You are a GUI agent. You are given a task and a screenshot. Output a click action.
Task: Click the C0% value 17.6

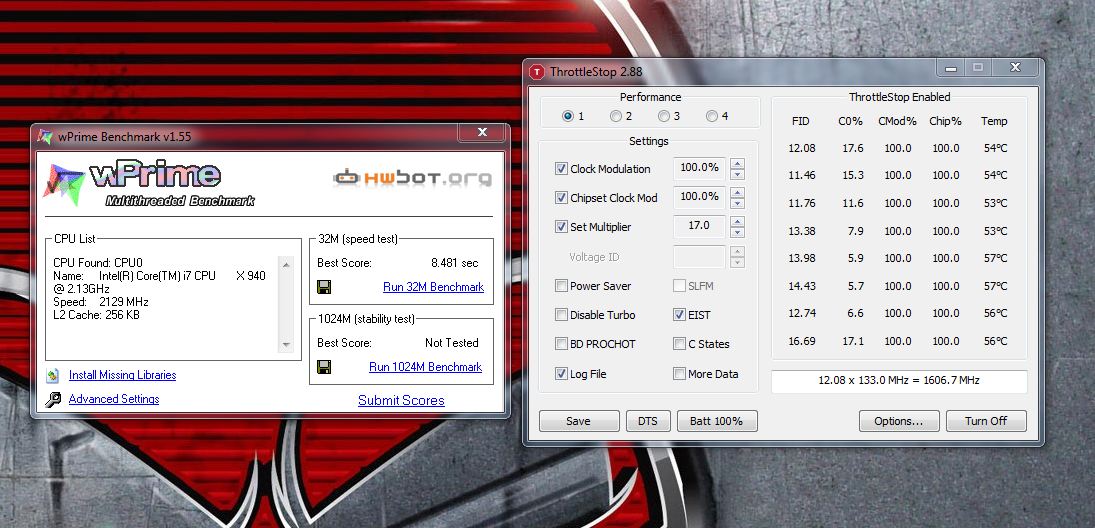tap(853, 148)
